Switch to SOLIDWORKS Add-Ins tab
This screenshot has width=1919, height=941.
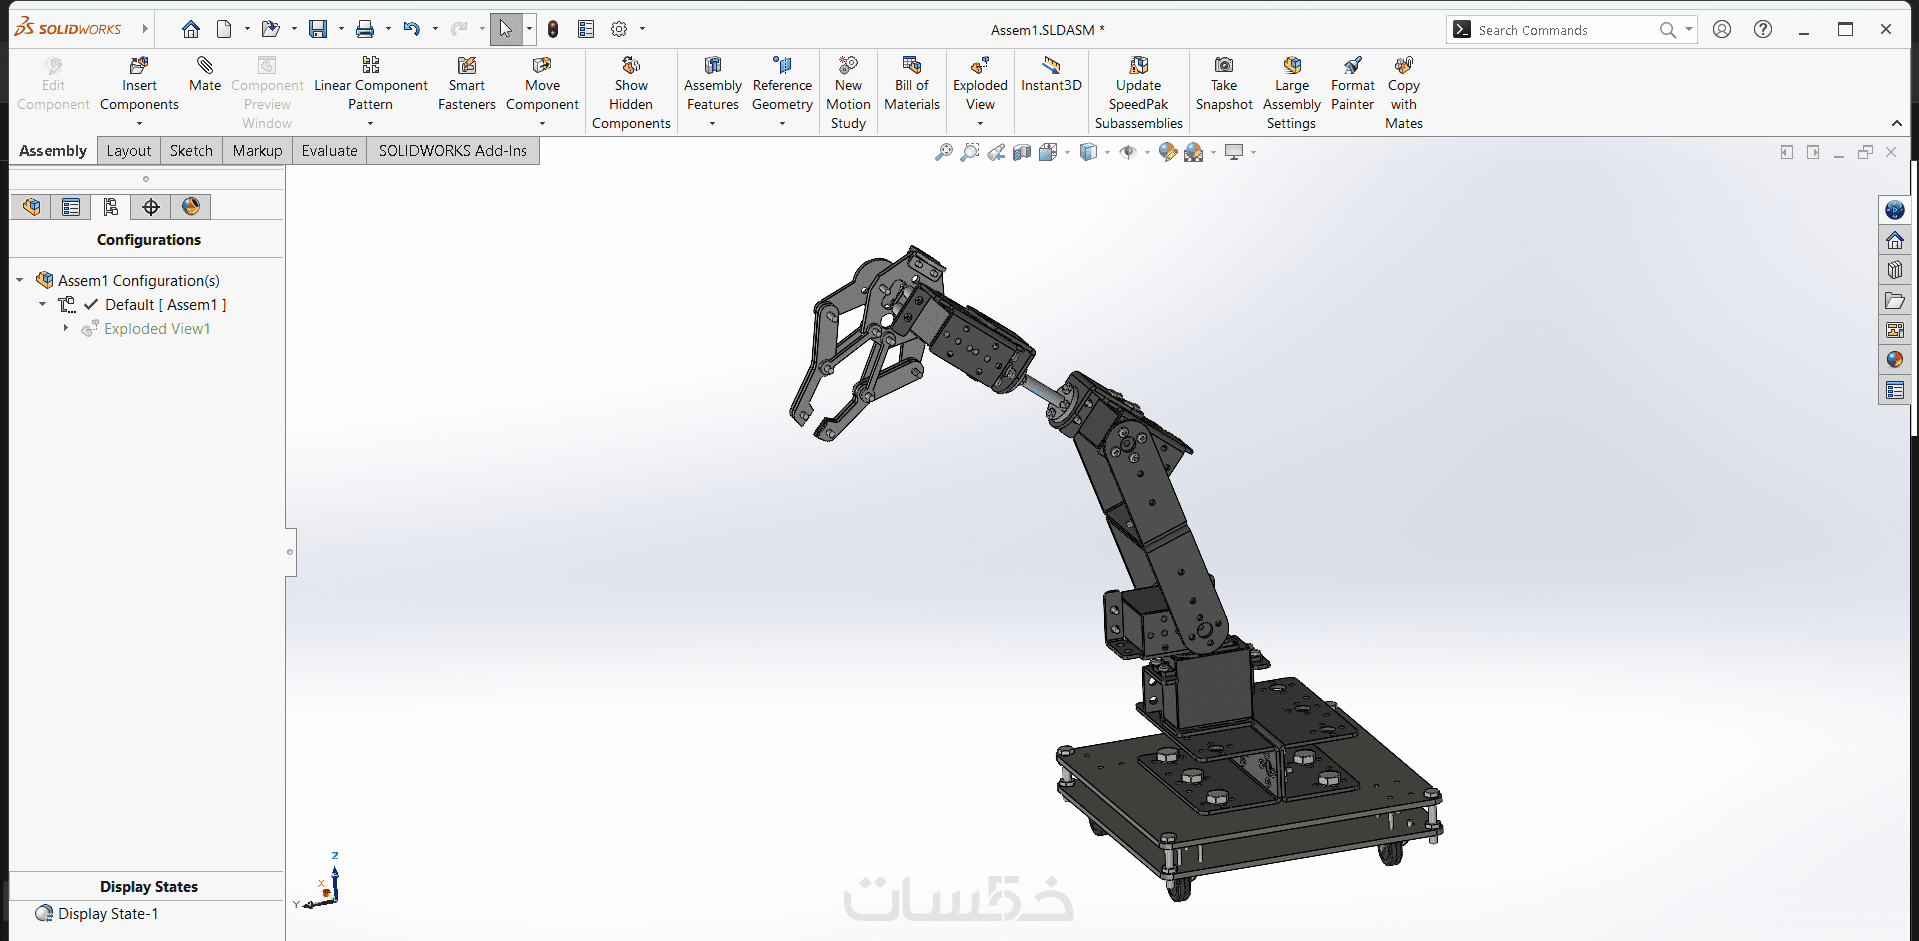pos(452,151)
